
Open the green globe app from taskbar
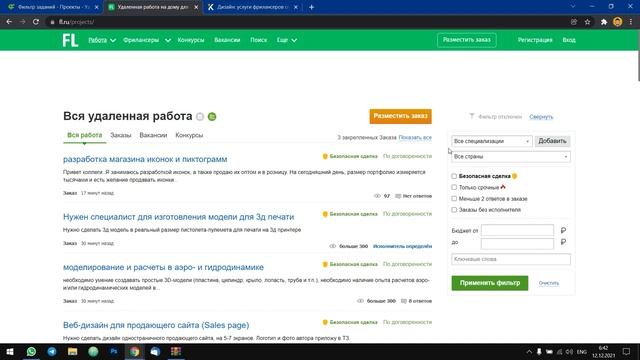pos(93,351)
